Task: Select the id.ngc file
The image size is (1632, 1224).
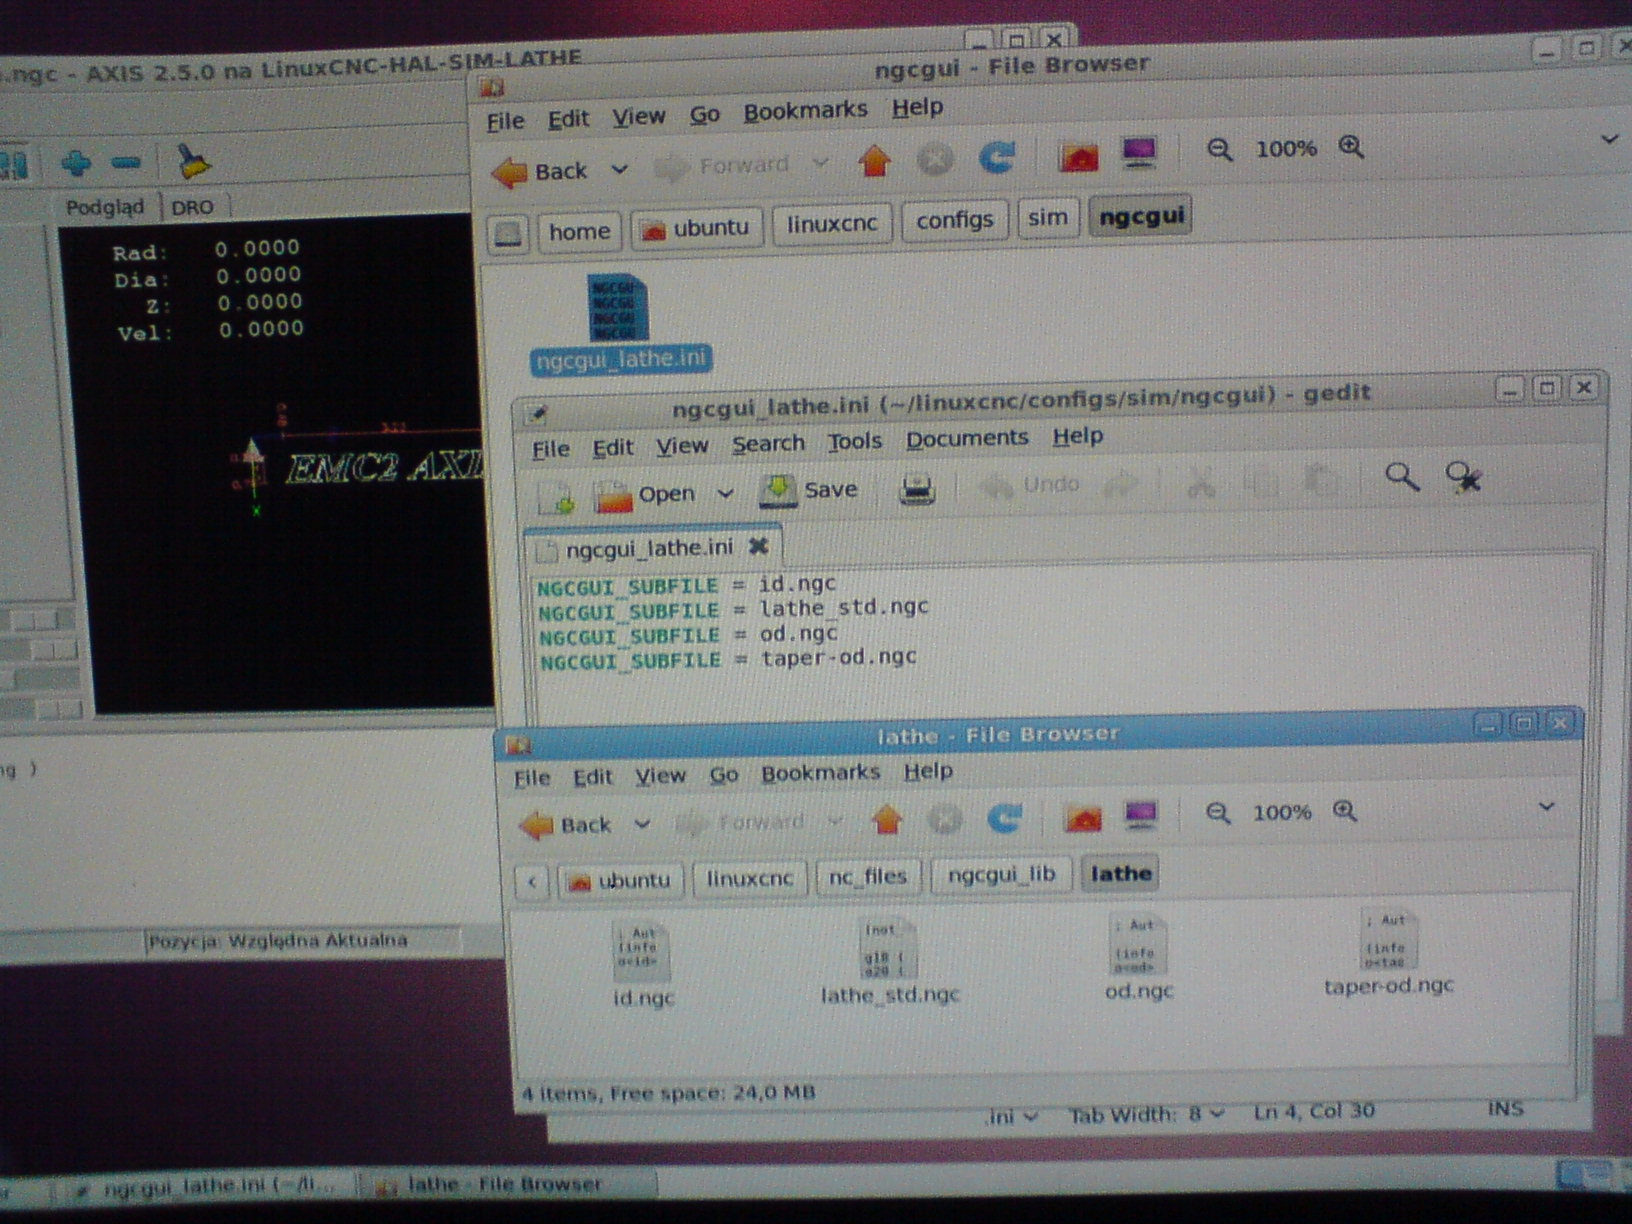Action: (642, 965)
